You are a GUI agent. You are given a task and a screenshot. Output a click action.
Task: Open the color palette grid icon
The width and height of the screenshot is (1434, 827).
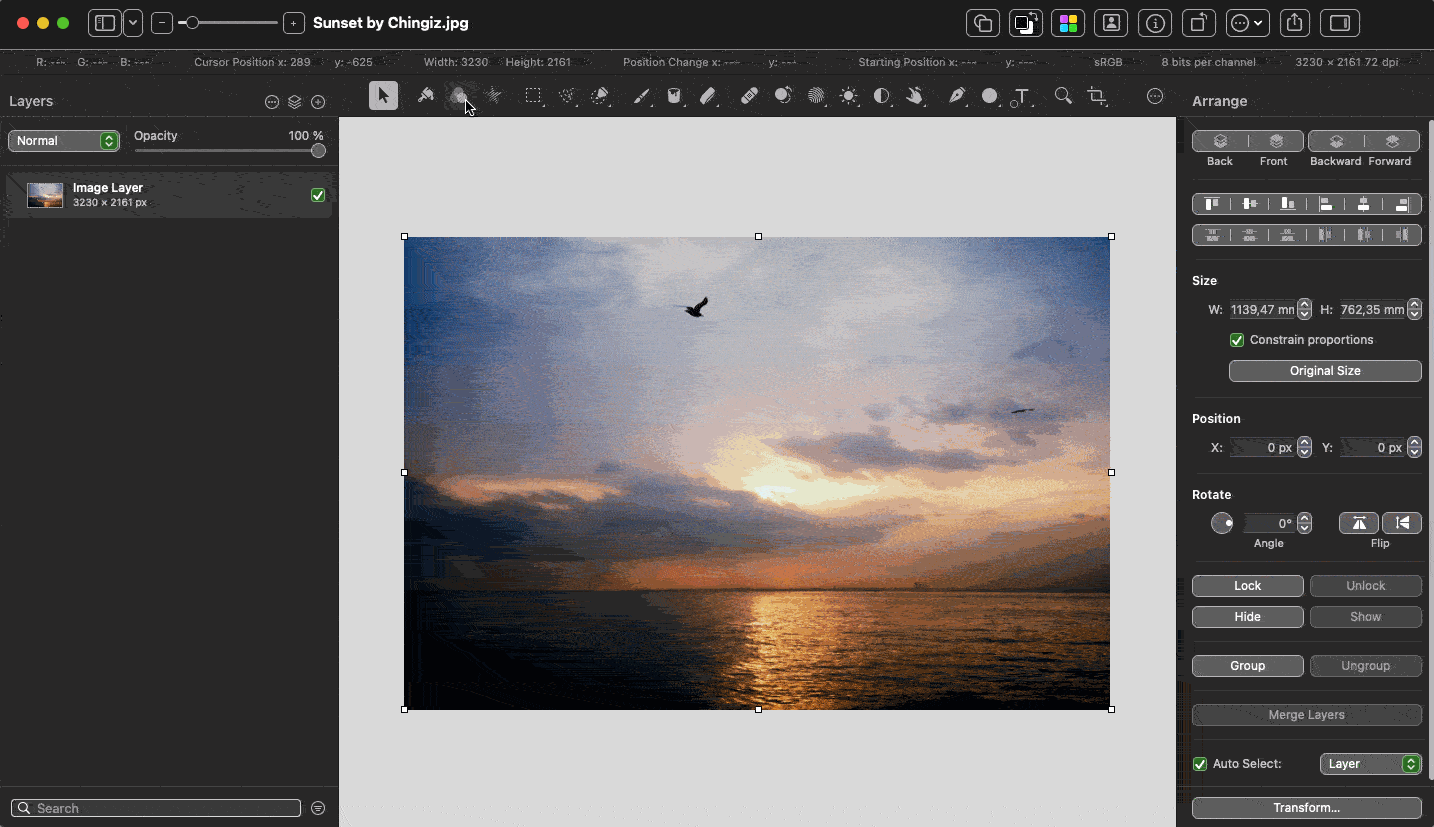click(1068, 23)
